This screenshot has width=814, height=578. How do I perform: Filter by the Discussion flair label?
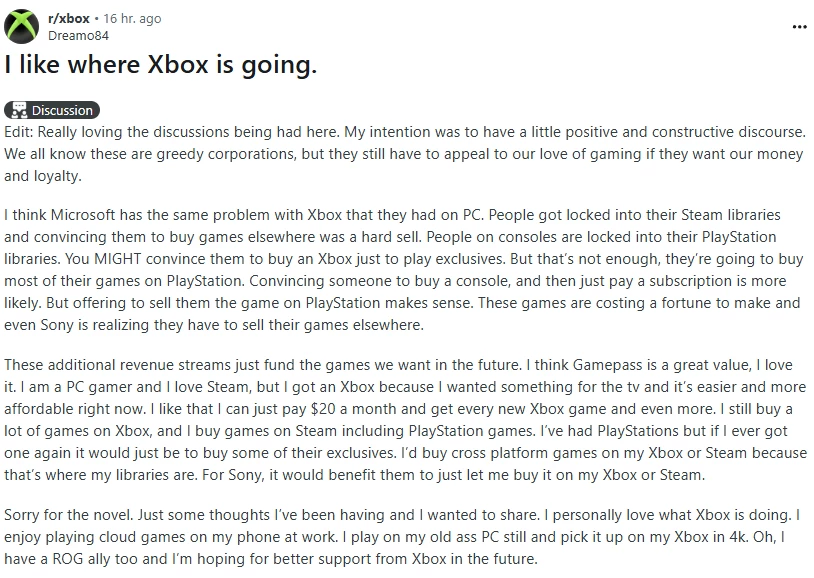click(x=61, y=110)
